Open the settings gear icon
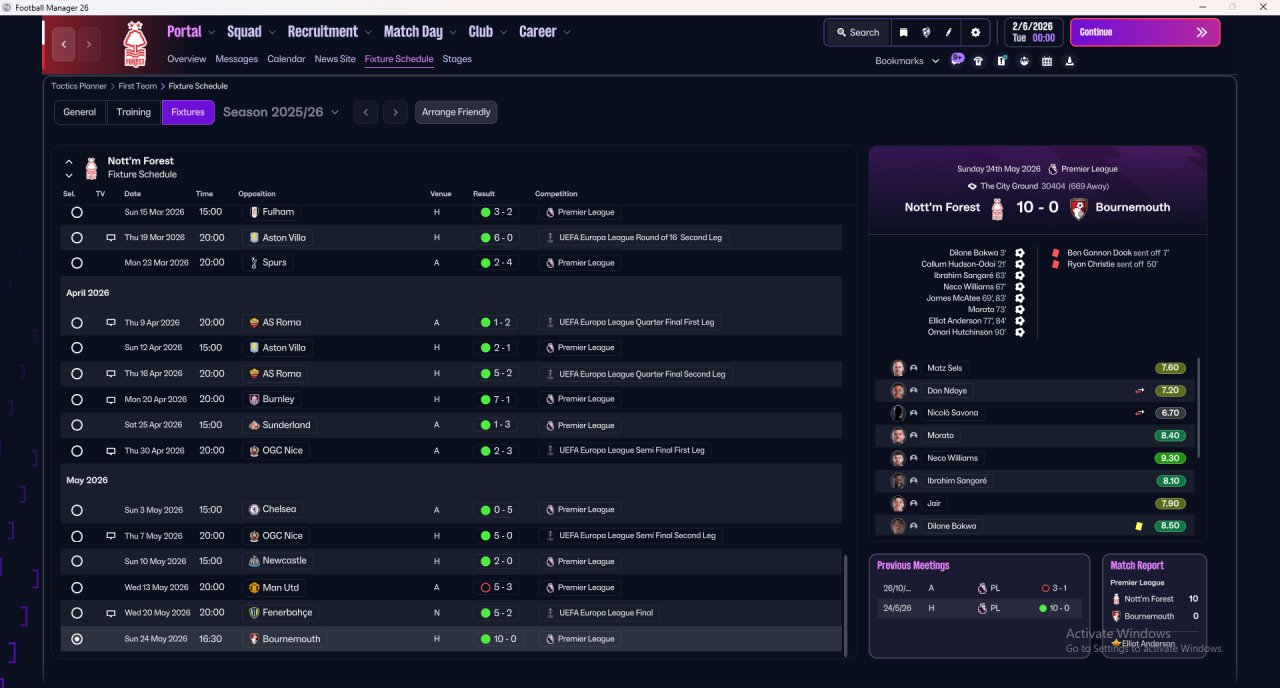This screenshot has height=688, width=1280. (x=976, y=32)
